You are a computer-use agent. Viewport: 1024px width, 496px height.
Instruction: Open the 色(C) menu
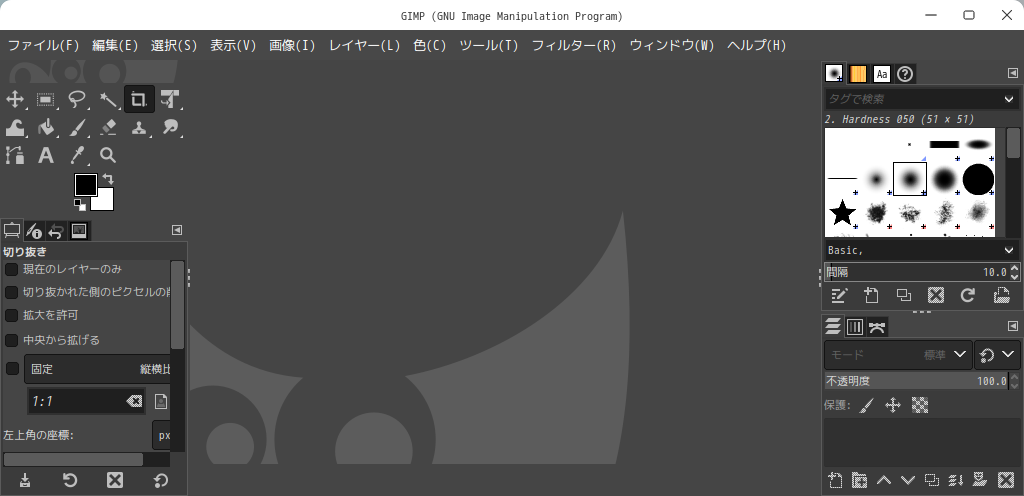(430, 46)
